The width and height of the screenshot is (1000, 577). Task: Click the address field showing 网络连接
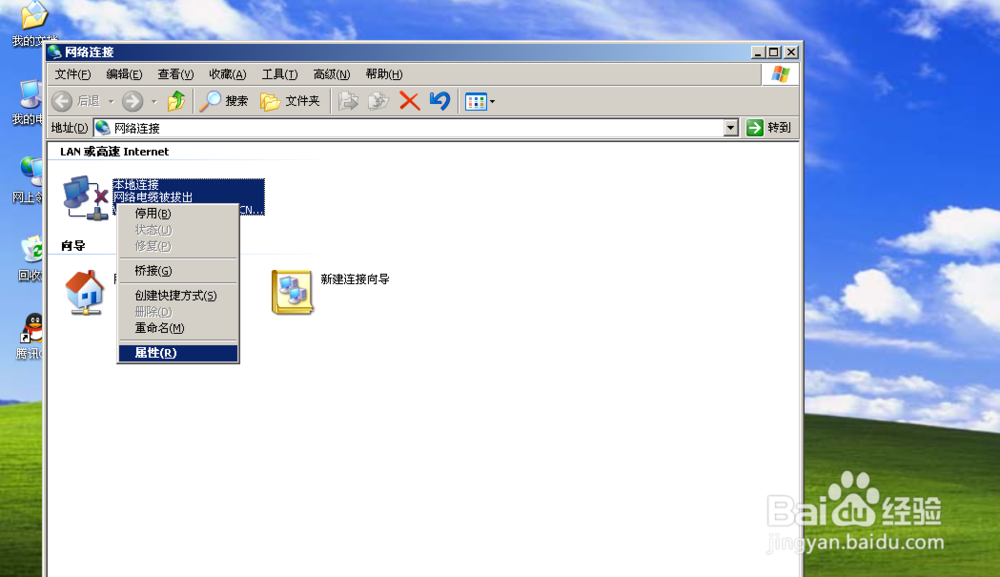pos(408,128)
